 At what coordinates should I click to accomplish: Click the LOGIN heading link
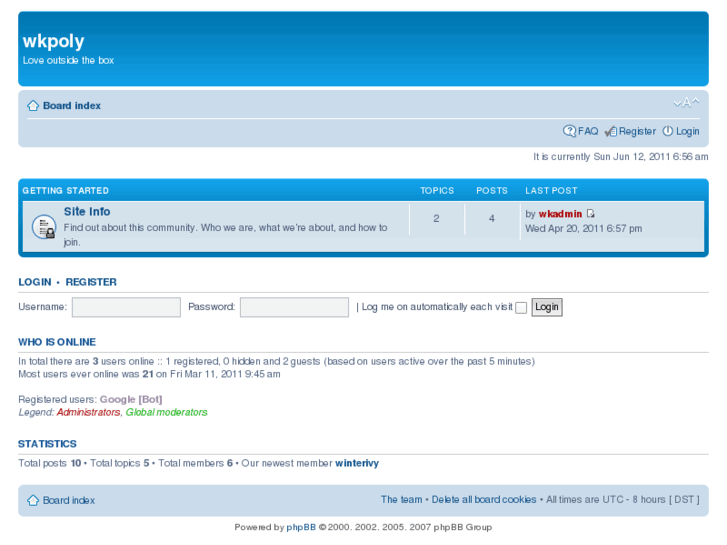tap(35, 282)
